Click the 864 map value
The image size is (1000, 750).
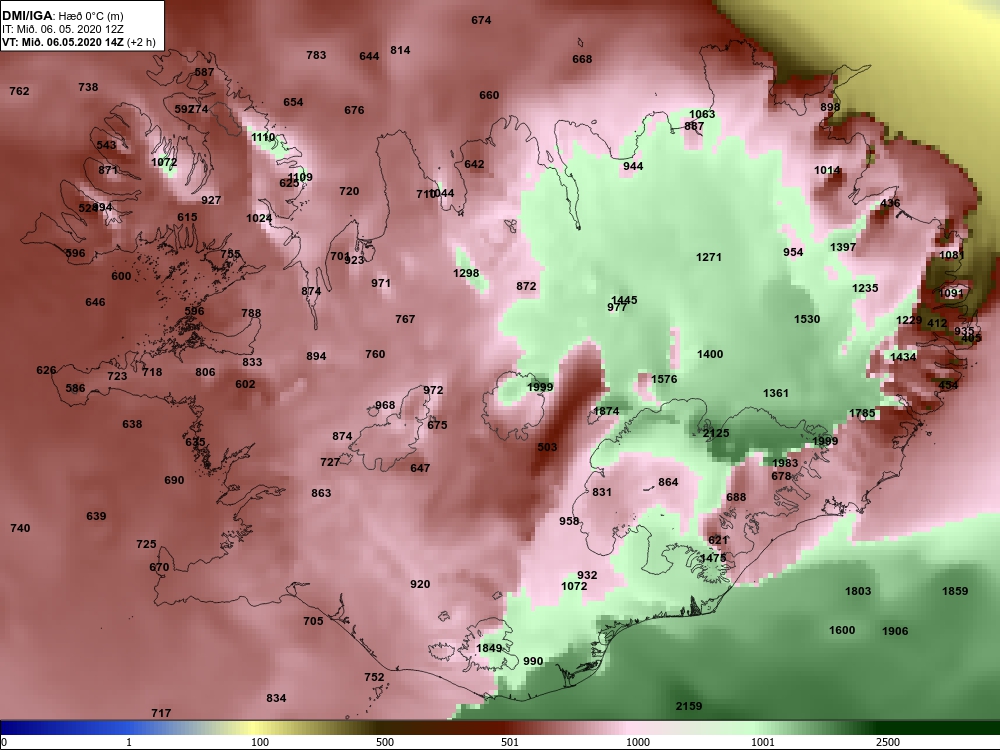[668, 482]
